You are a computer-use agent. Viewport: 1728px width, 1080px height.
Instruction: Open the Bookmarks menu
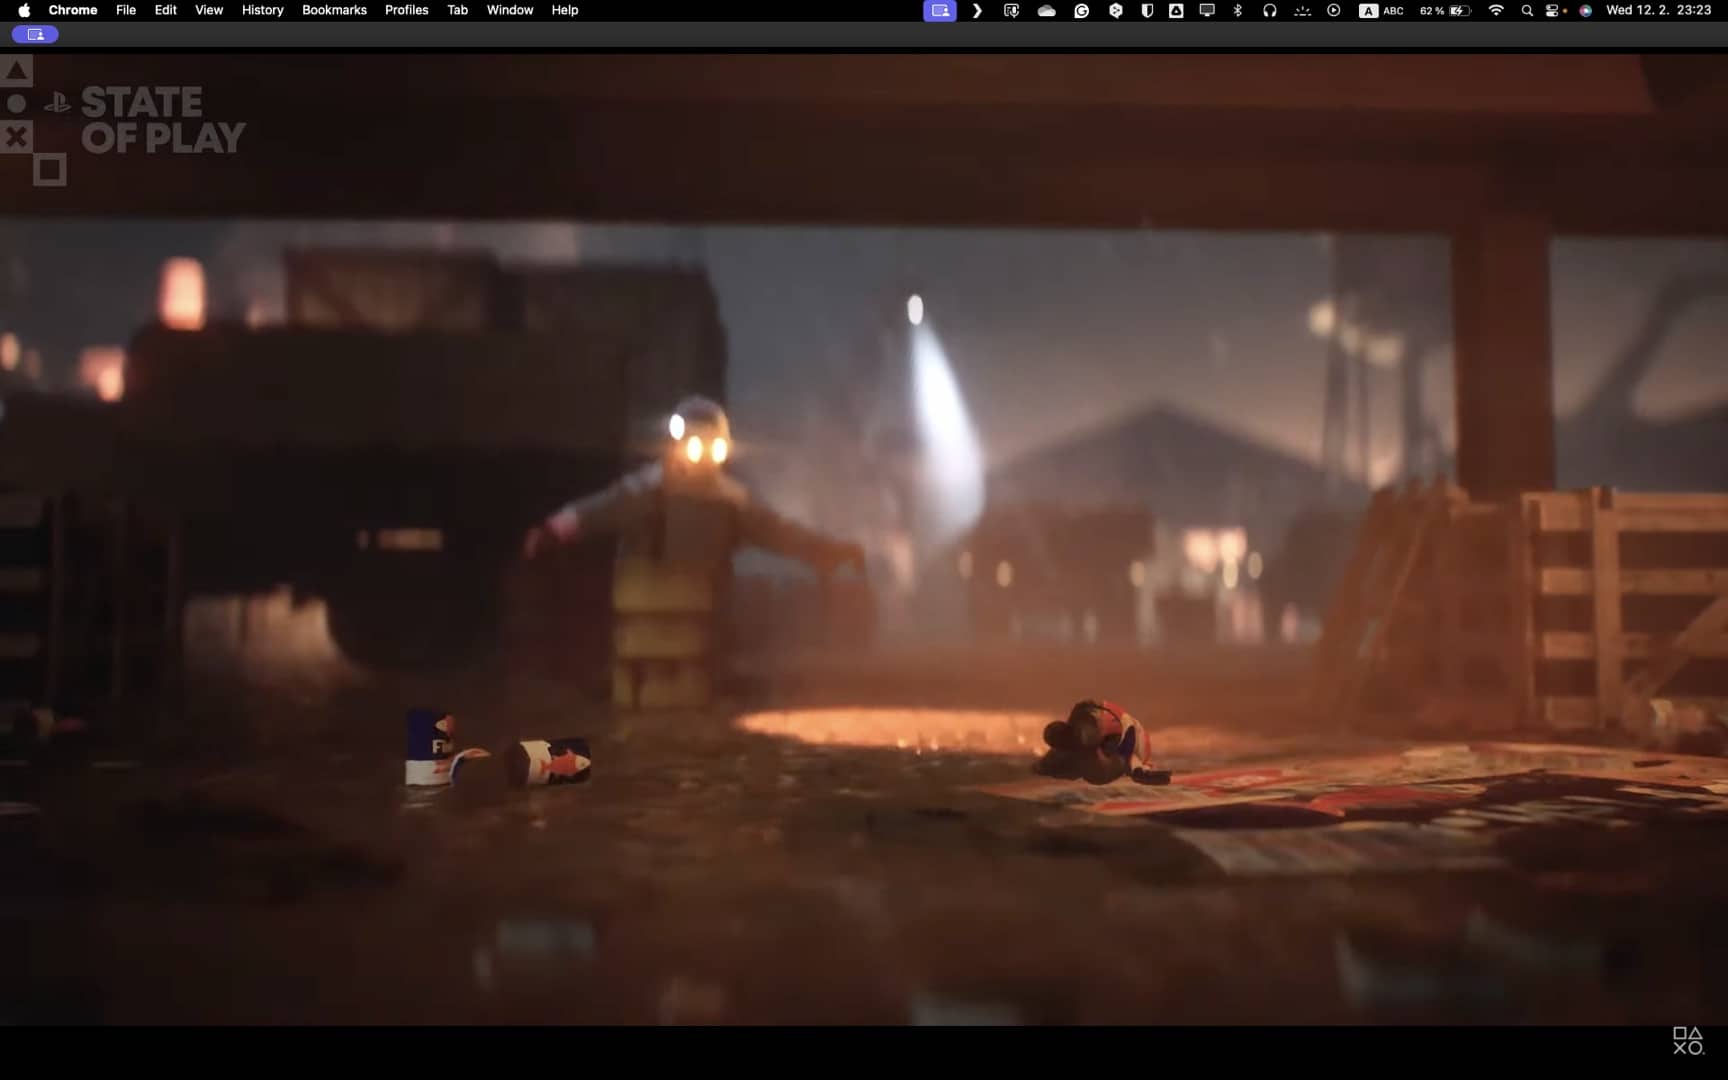334,10
